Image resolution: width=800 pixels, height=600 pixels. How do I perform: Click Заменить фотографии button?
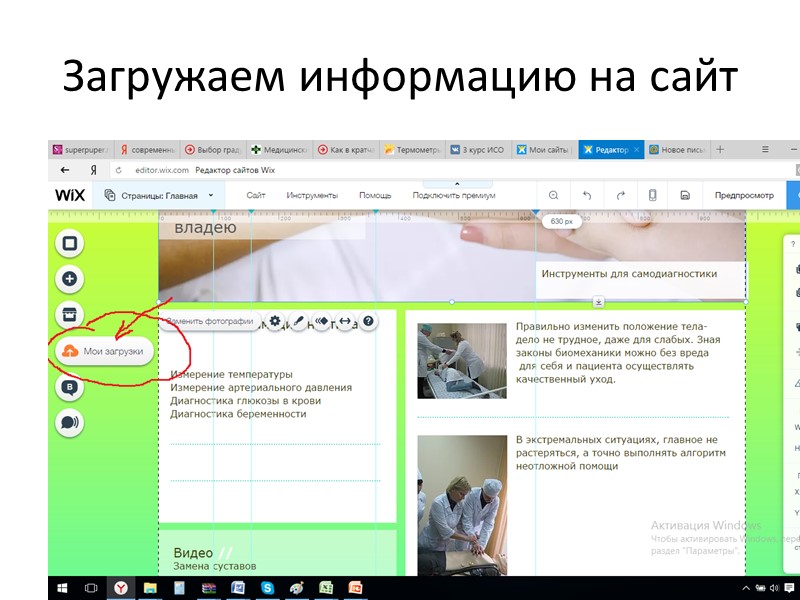(x=210, y=321)
